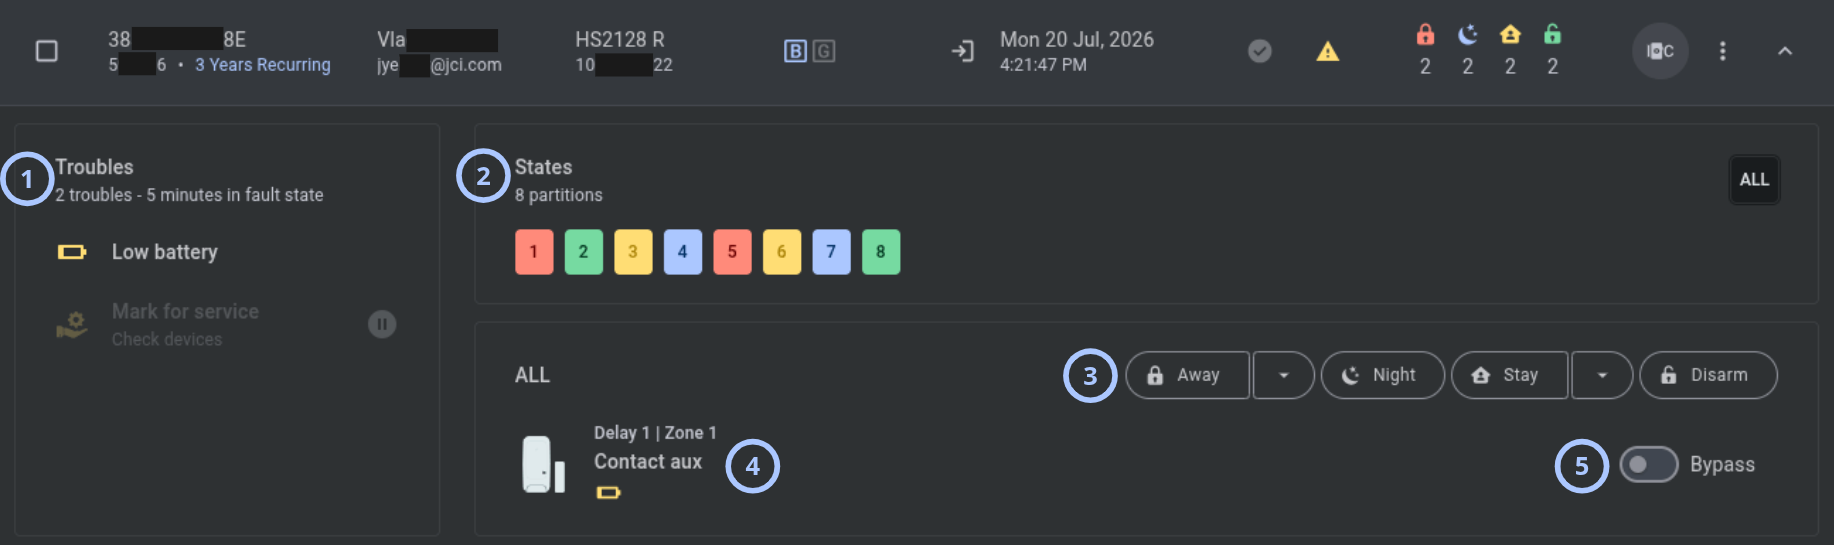
Task: Click the Disarm button
Action: click(x=1708, y=375)
